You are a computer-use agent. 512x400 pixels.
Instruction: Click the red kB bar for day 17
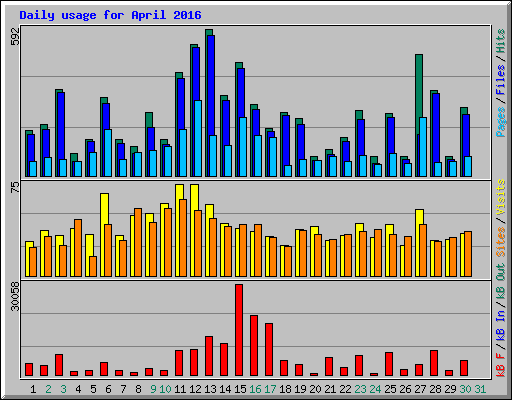point(269,350)
